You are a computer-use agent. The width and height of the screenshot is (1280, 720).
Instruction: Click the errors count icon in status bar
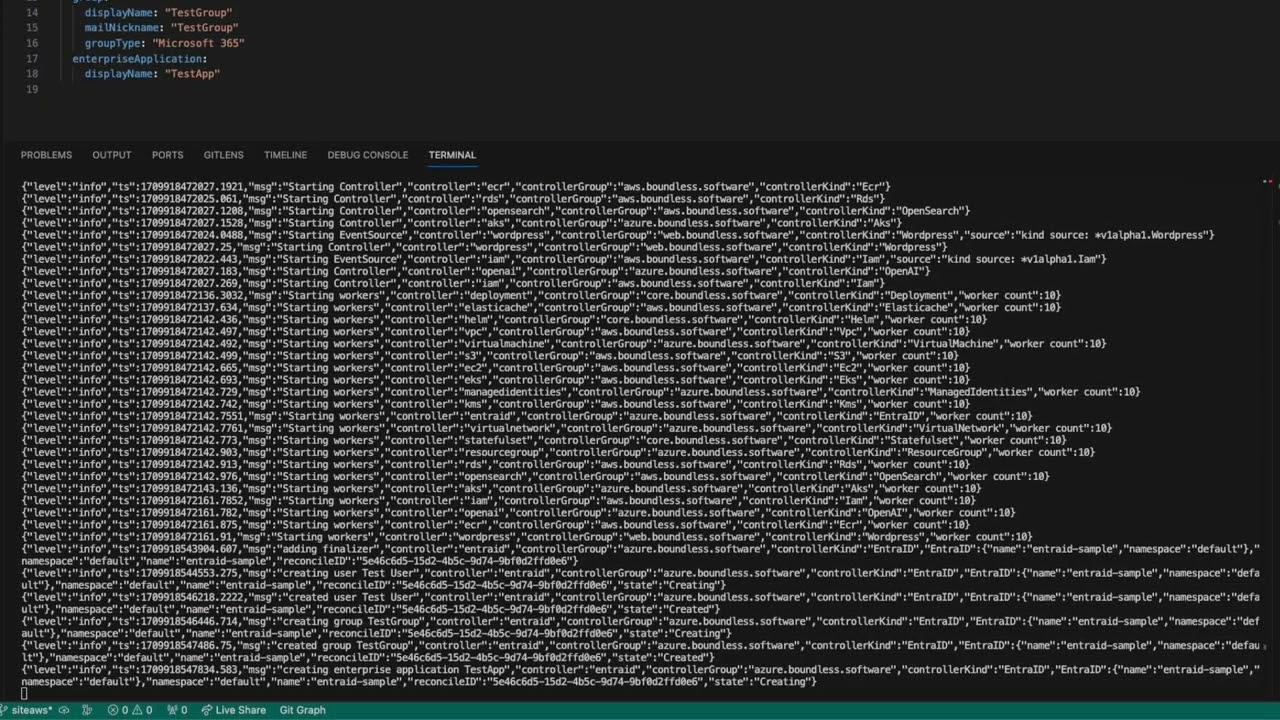tap(118, 710)
